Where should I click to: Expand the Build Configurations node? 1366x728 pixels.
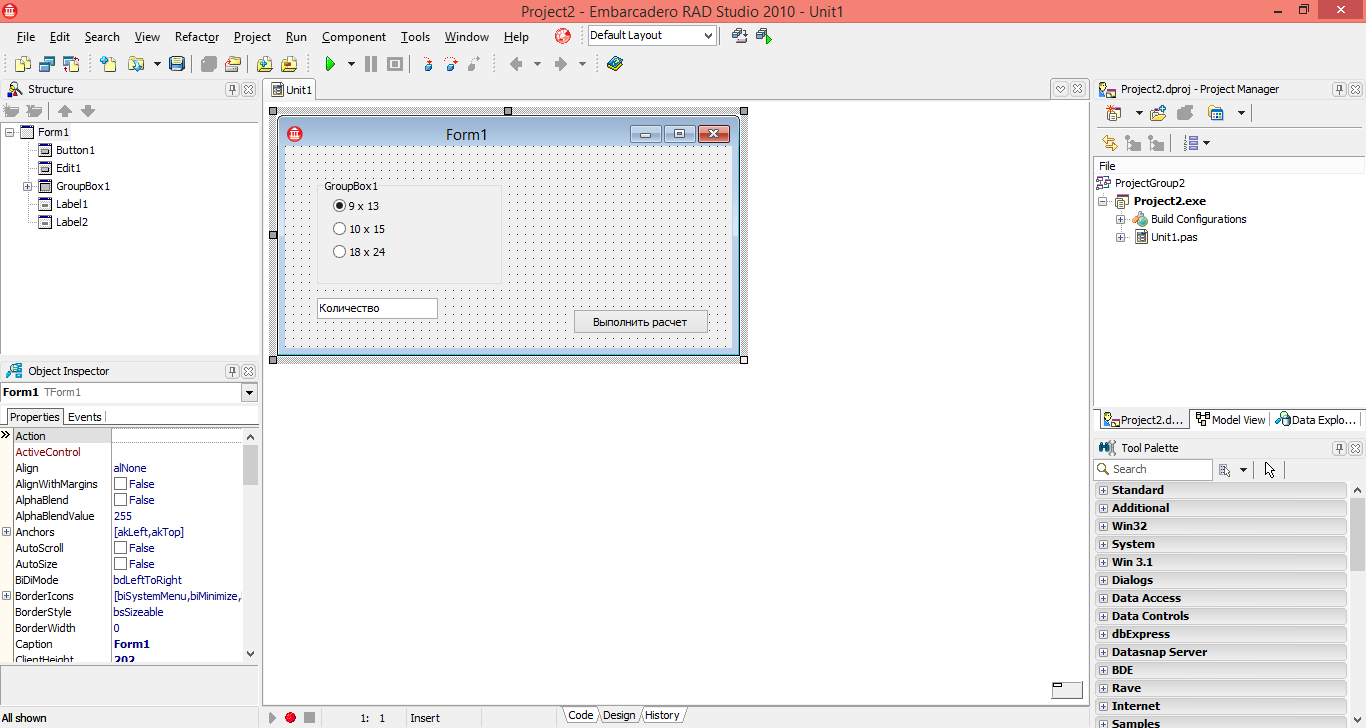1121,219
